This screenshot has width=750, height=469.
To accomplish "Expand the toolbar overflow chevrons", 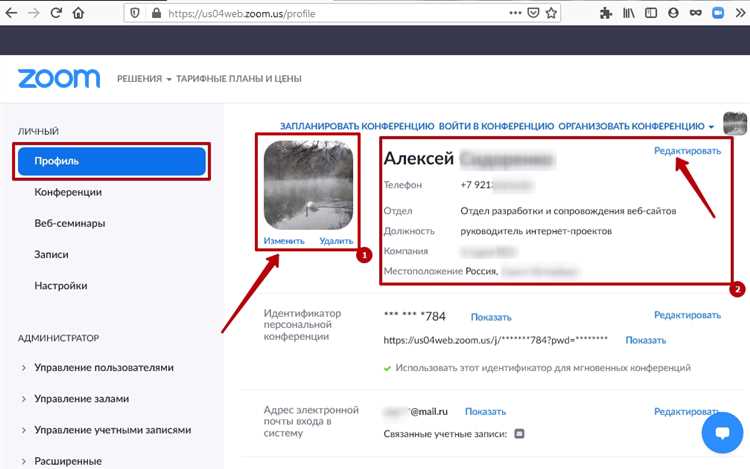I will coord(740,13).
